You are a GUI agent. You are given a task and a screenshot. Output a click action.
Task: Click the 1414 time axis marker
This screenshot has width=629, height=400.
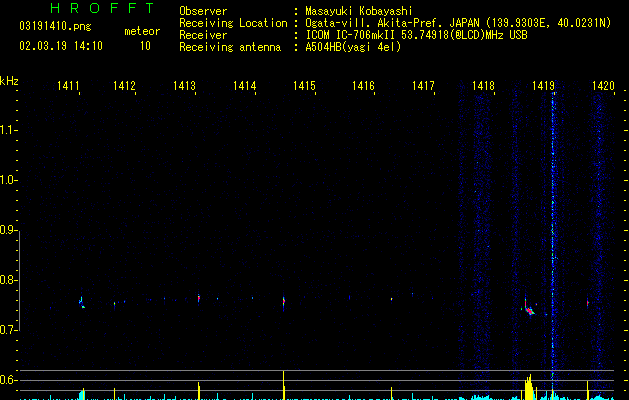tap(244, 86)
